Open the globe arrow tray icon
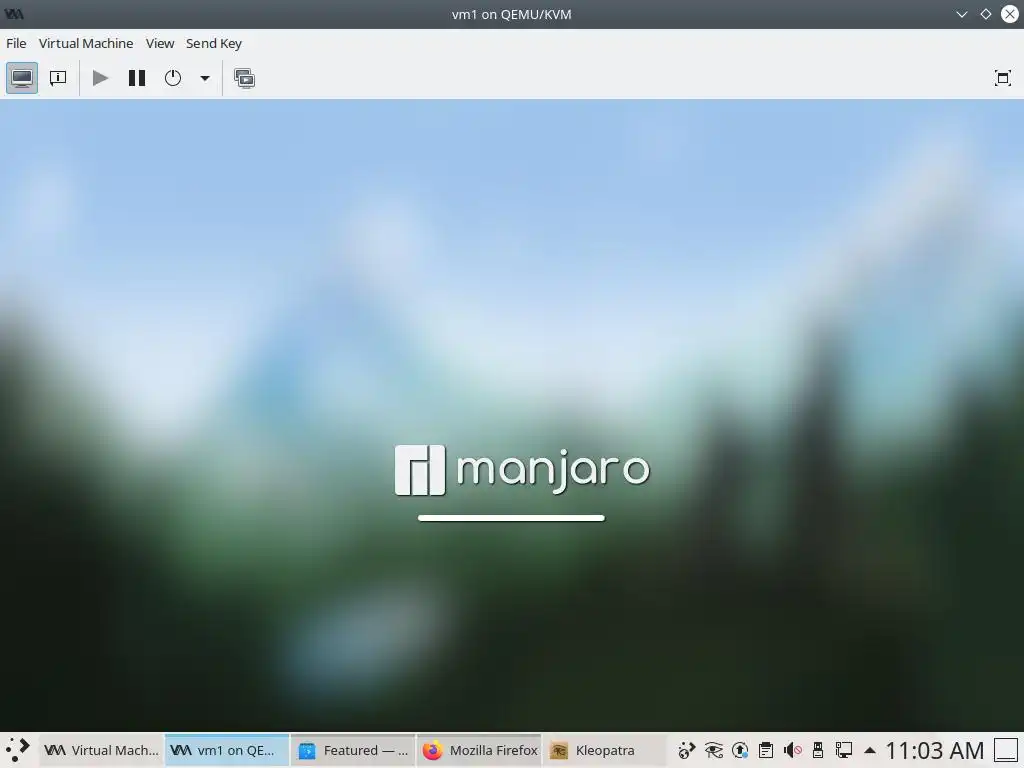Viewport: 1024px width, 768px height. (x=686, y=750)
